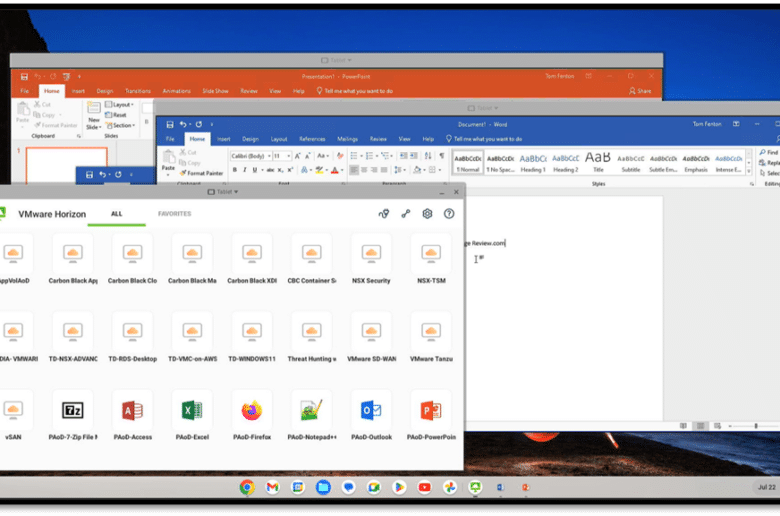Click the Horizon disconnect server icon
The image size is (780, 516).
click(405, 213)
